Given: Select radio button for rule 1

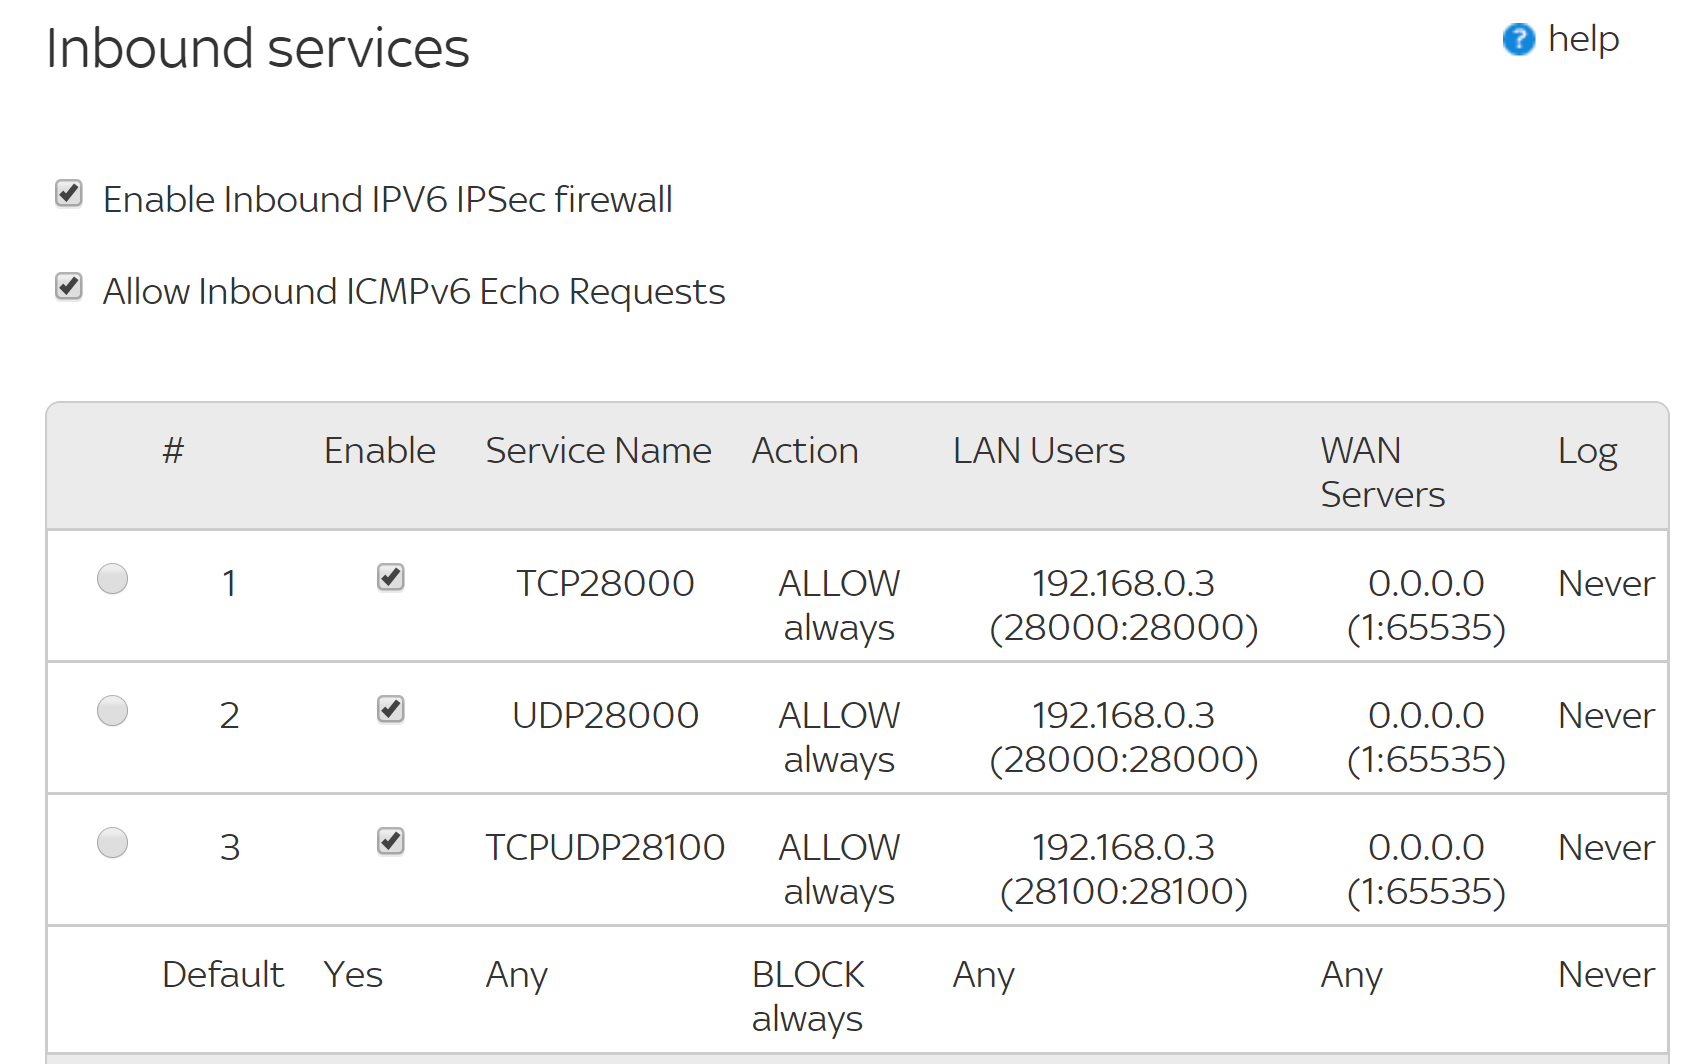Looking at the screenshot, I should coord(112,579).
